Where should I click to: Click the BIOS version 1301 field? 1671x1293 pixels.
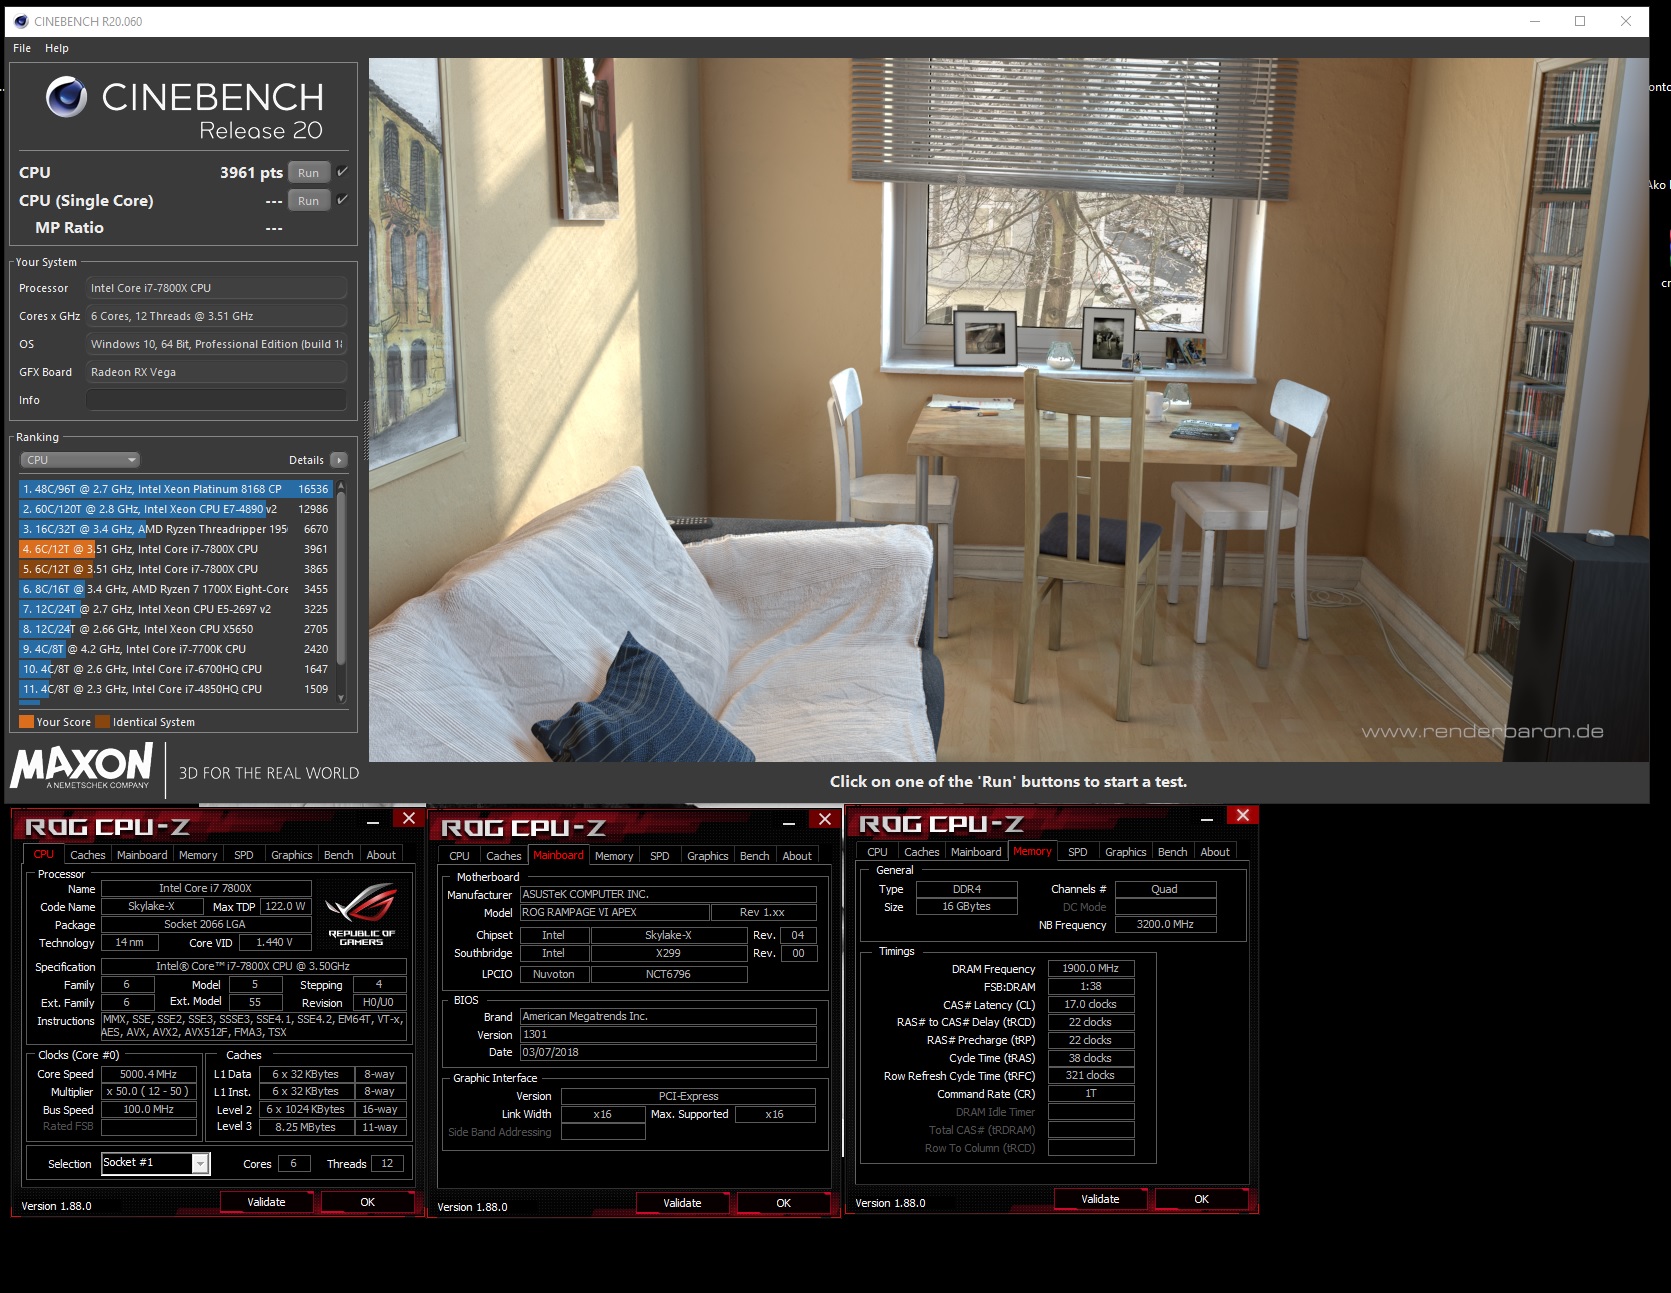[668, 1035]
